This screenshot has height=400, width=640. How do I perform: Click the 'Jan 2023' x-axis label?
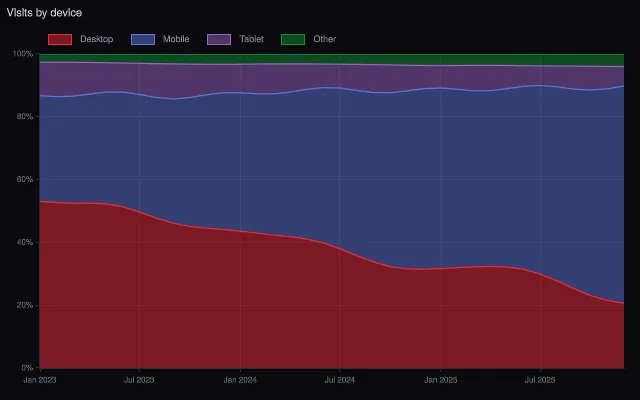pyautogui.click(x=40, y=380)
